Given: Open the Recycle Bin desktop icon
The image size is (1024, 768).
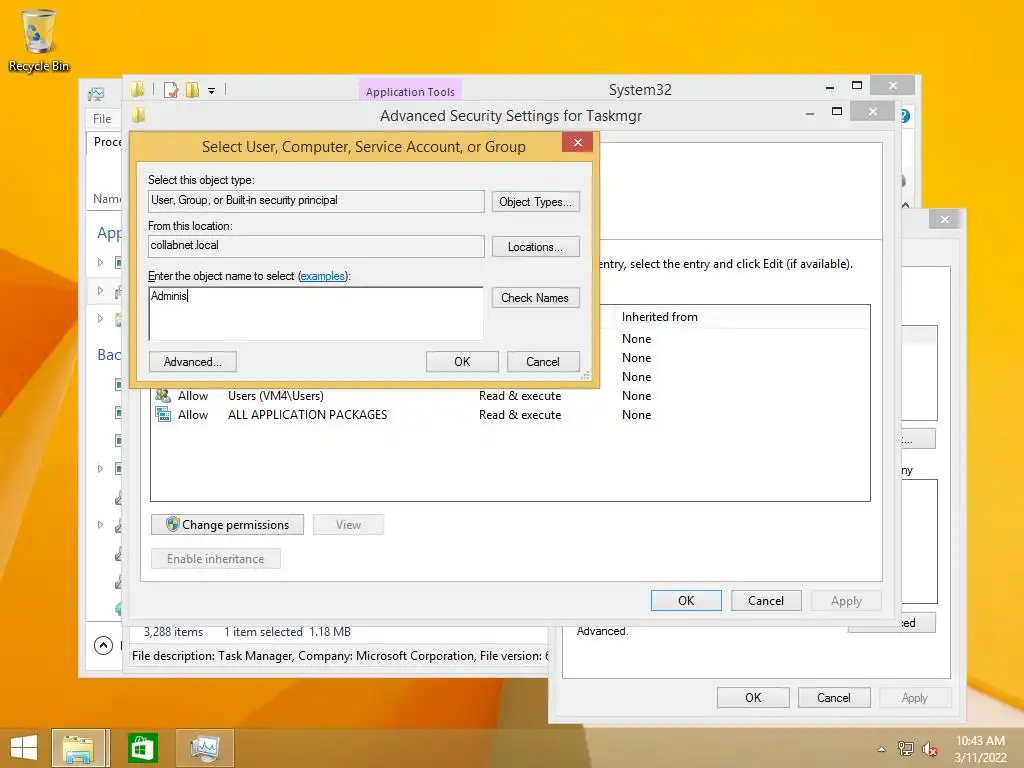Looking at the screenshot, I should (39, 40).
